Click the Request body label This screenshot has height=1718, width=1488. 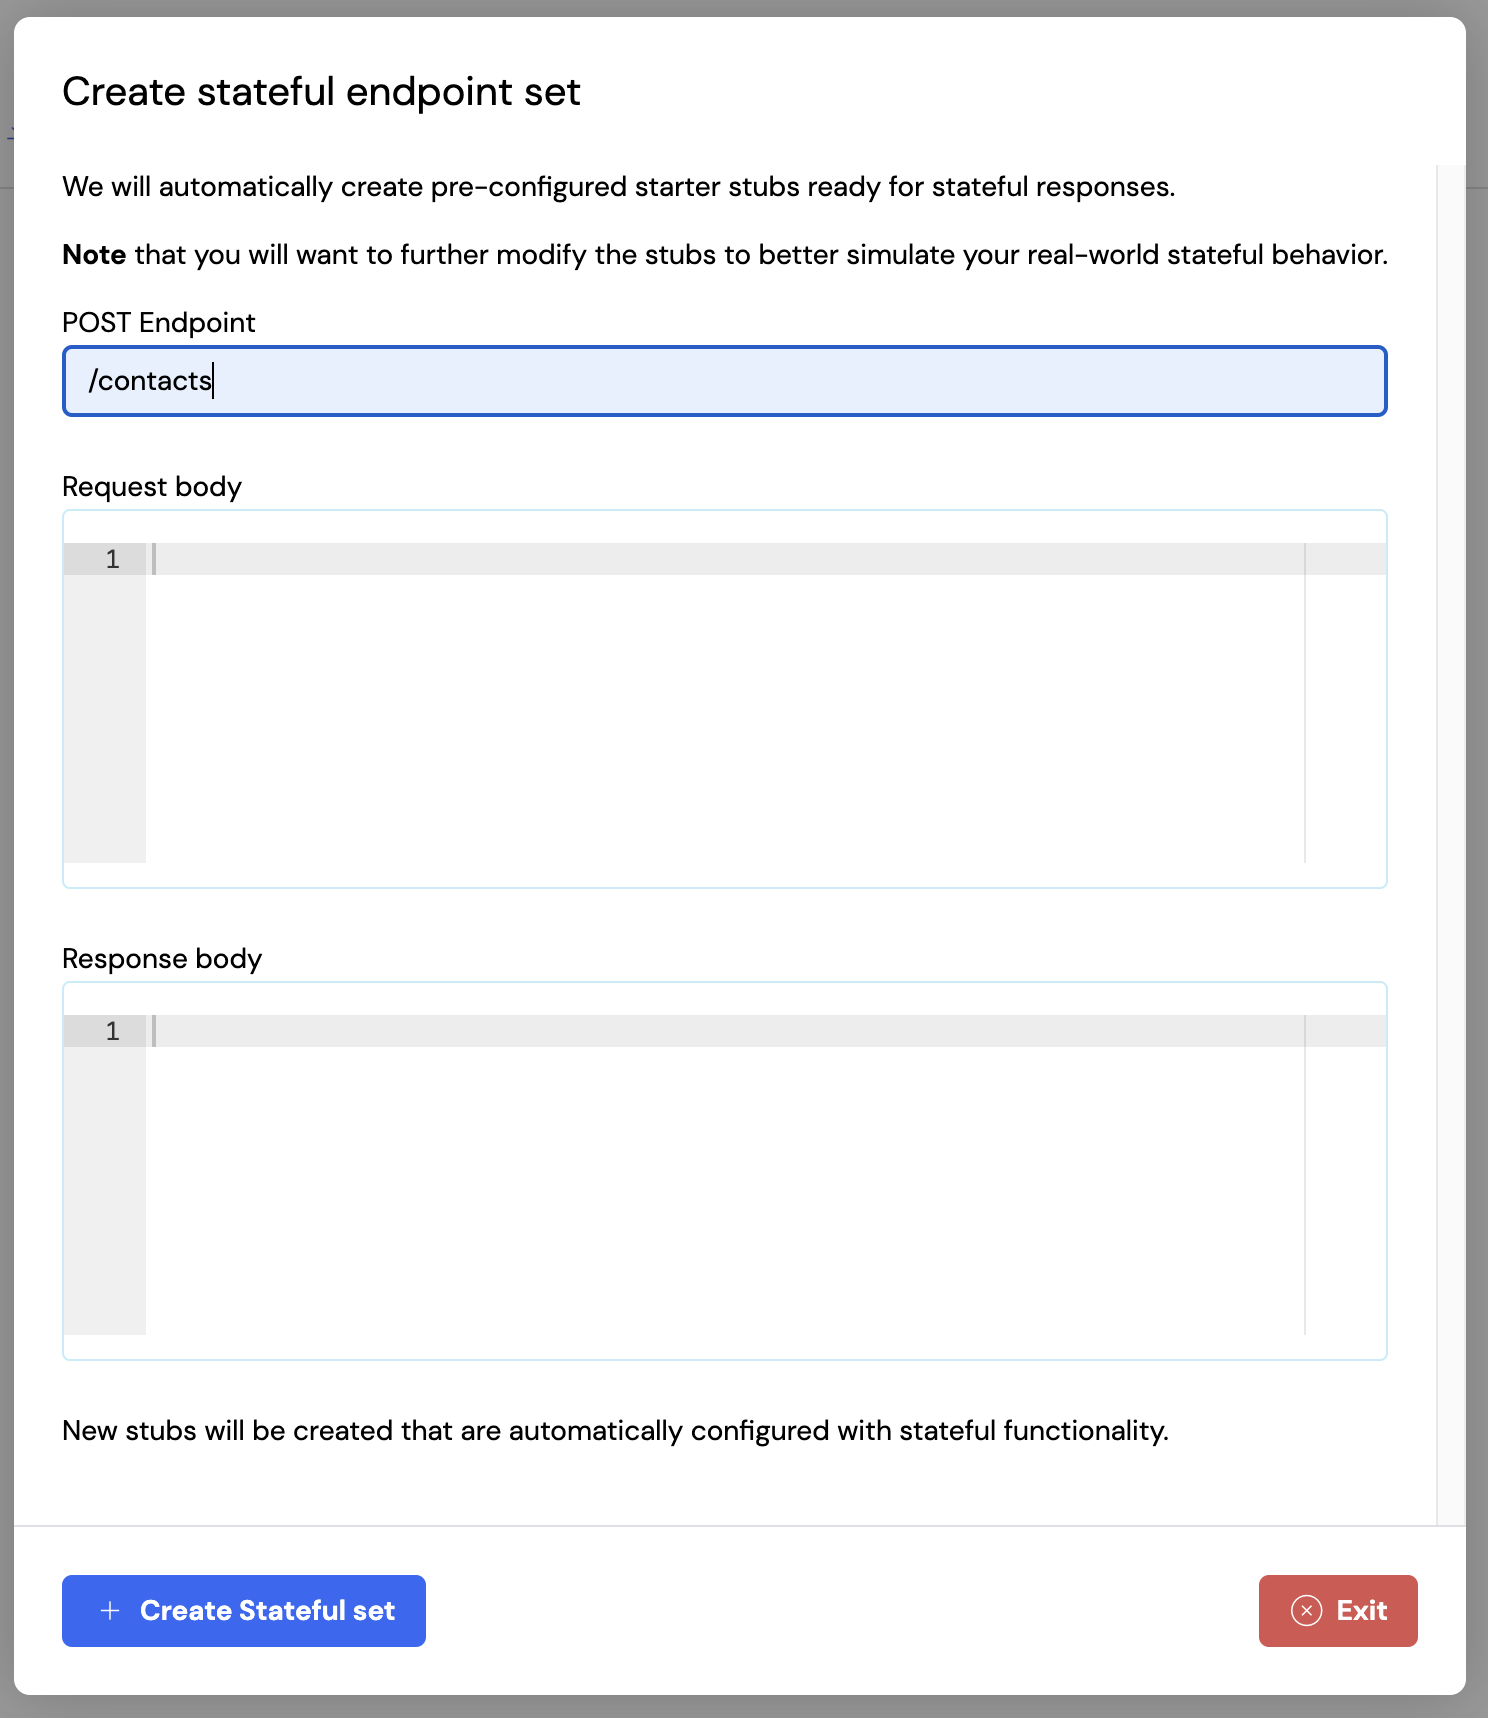click(151, 486)
